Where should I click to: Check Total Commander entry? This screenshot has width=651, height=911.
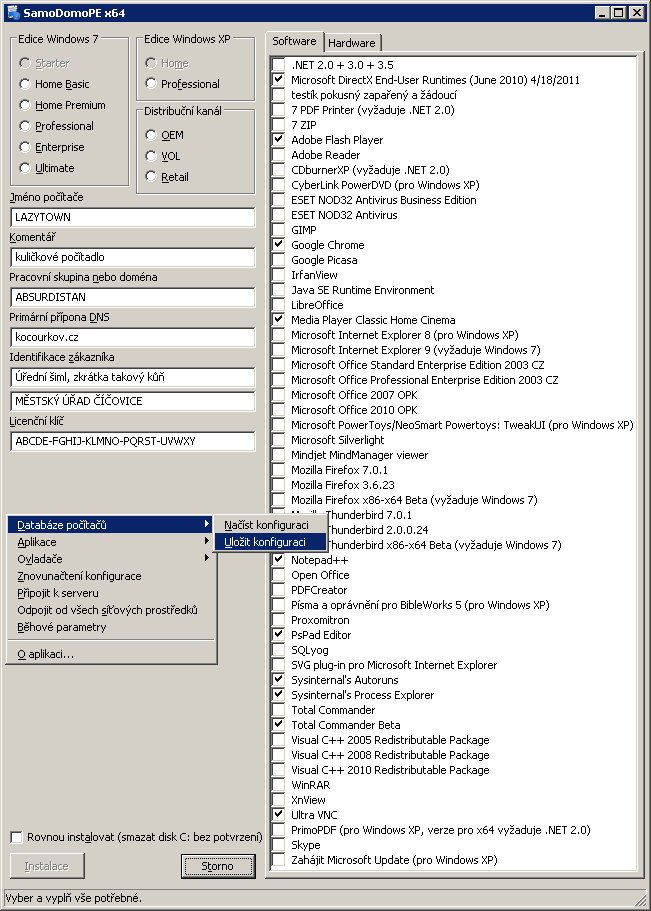click(x=278, y=709)
